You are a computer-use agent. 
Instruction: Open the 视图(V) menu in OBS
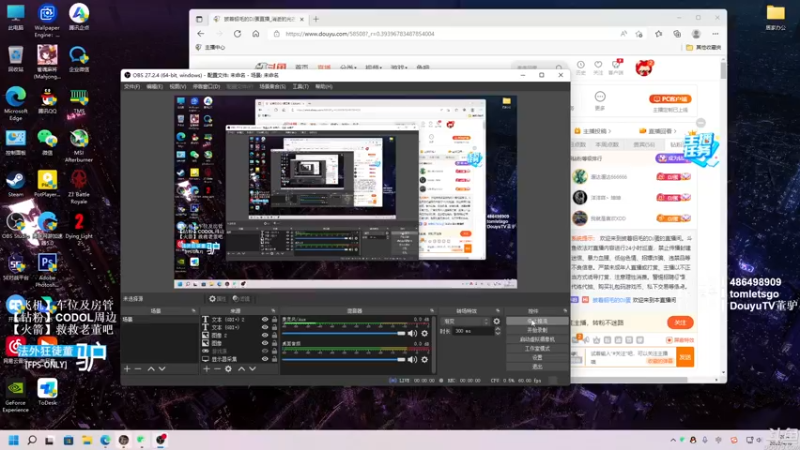pos(178,87)
